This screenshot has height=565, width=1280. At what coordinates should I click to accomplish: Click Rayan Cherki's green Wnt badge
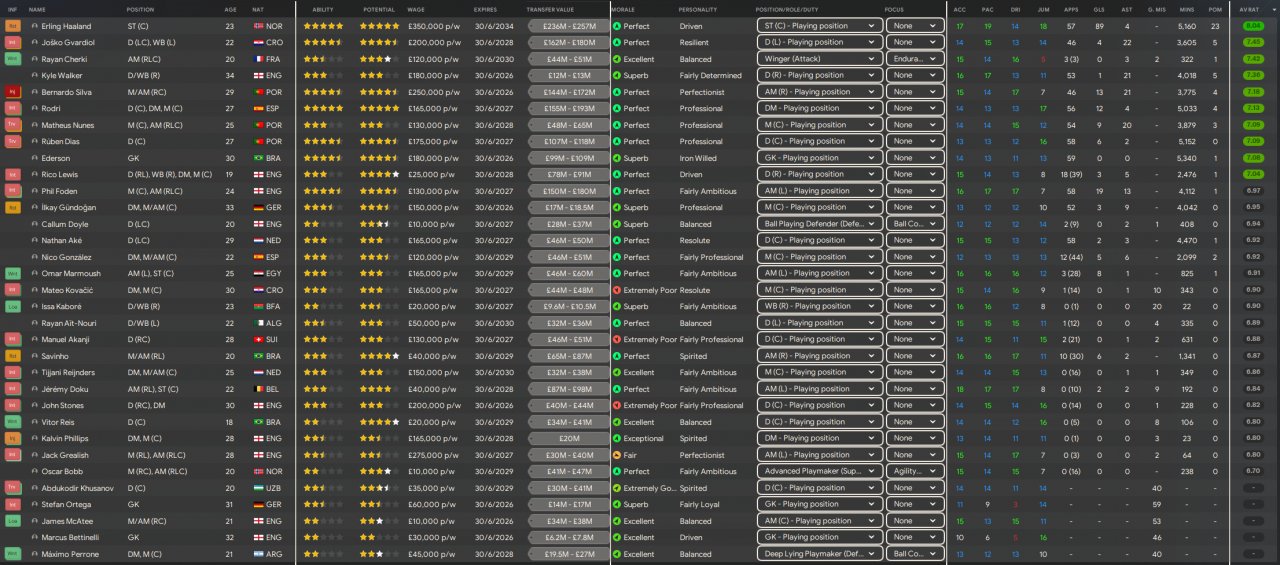(x=13, y=59)
